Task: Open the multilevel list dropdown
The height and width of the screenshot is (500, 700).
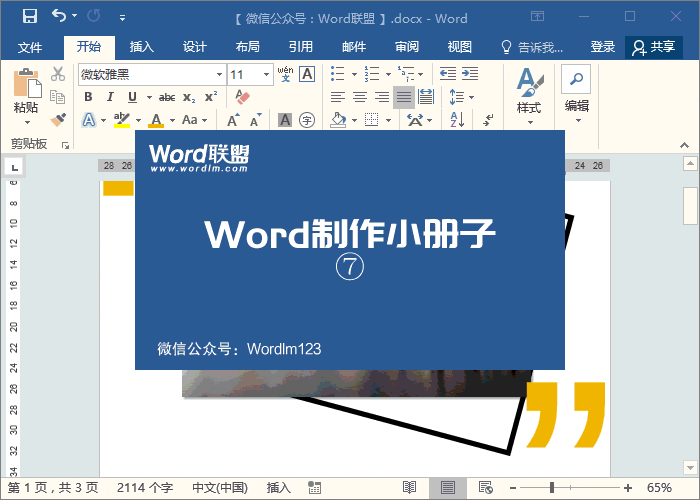Action: [421, 74]
